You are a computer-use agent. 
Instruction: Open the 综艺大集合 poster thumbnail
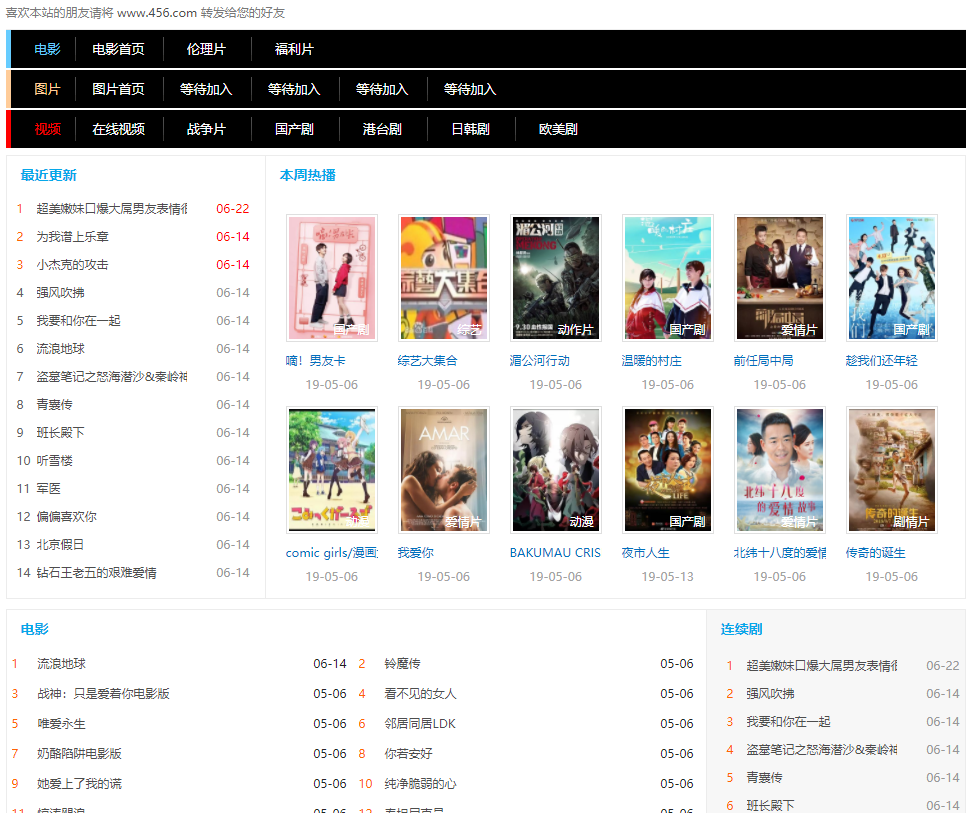[x=444, y=277]
